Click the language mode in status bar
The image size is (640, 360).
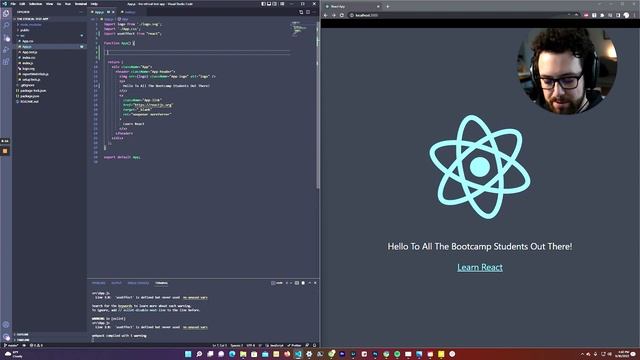click(276, 345)
